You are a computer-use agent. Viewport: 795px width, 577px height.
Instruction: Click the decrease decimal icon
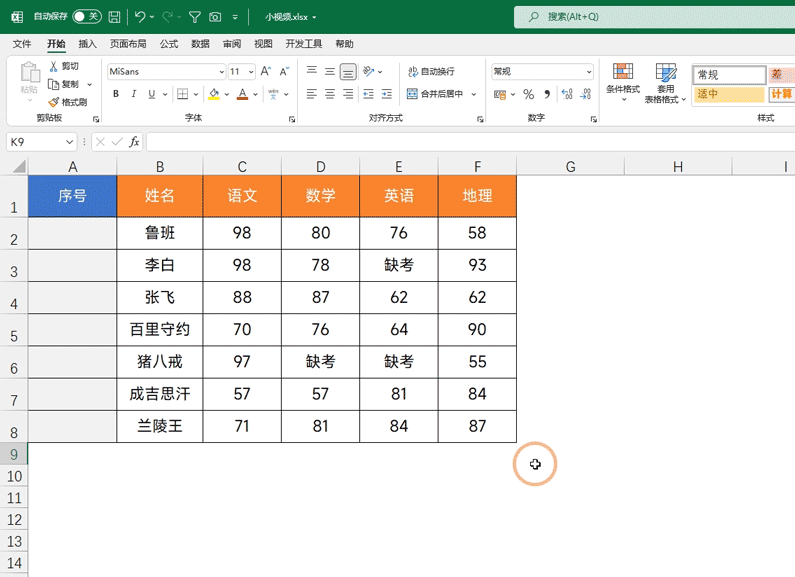coord(586,94)
